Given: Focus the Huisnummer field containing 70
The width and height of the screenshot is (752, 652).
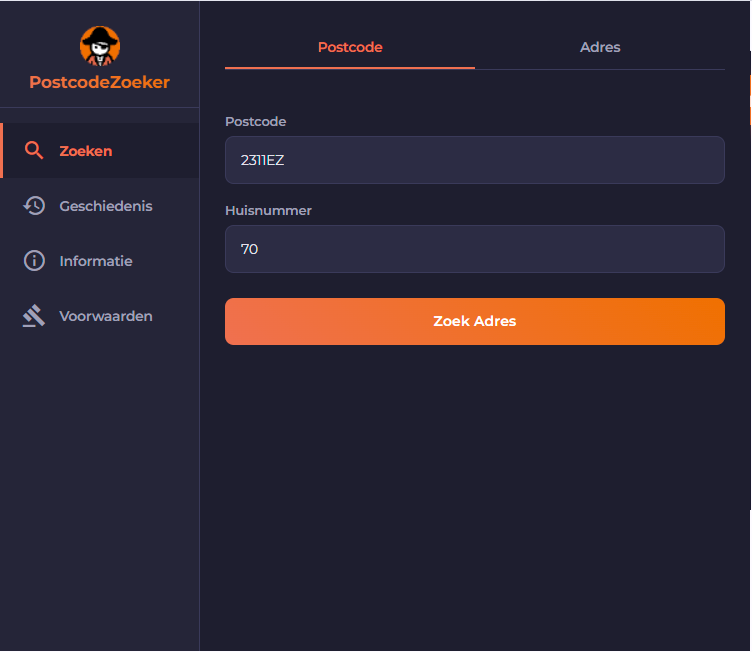Looking at the screenshot, I should tap(474, 249).
